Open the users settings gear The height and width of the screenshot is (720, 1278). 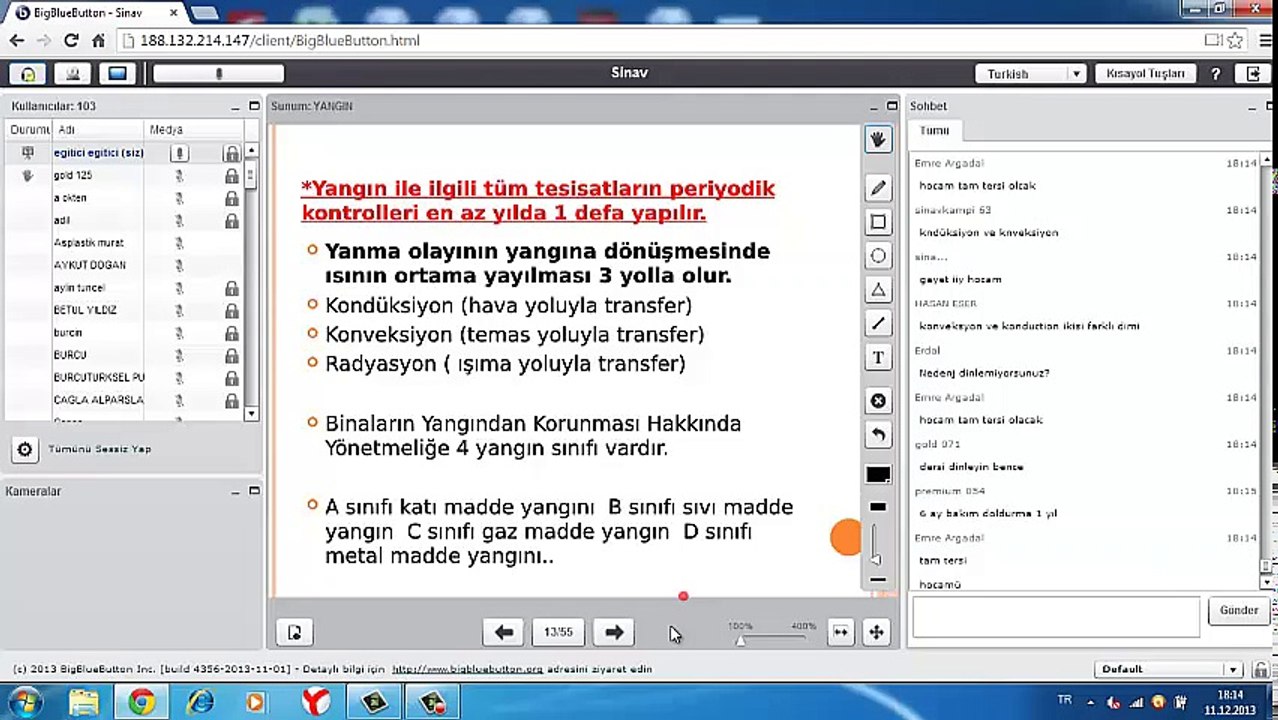click(x=25, y=450)
